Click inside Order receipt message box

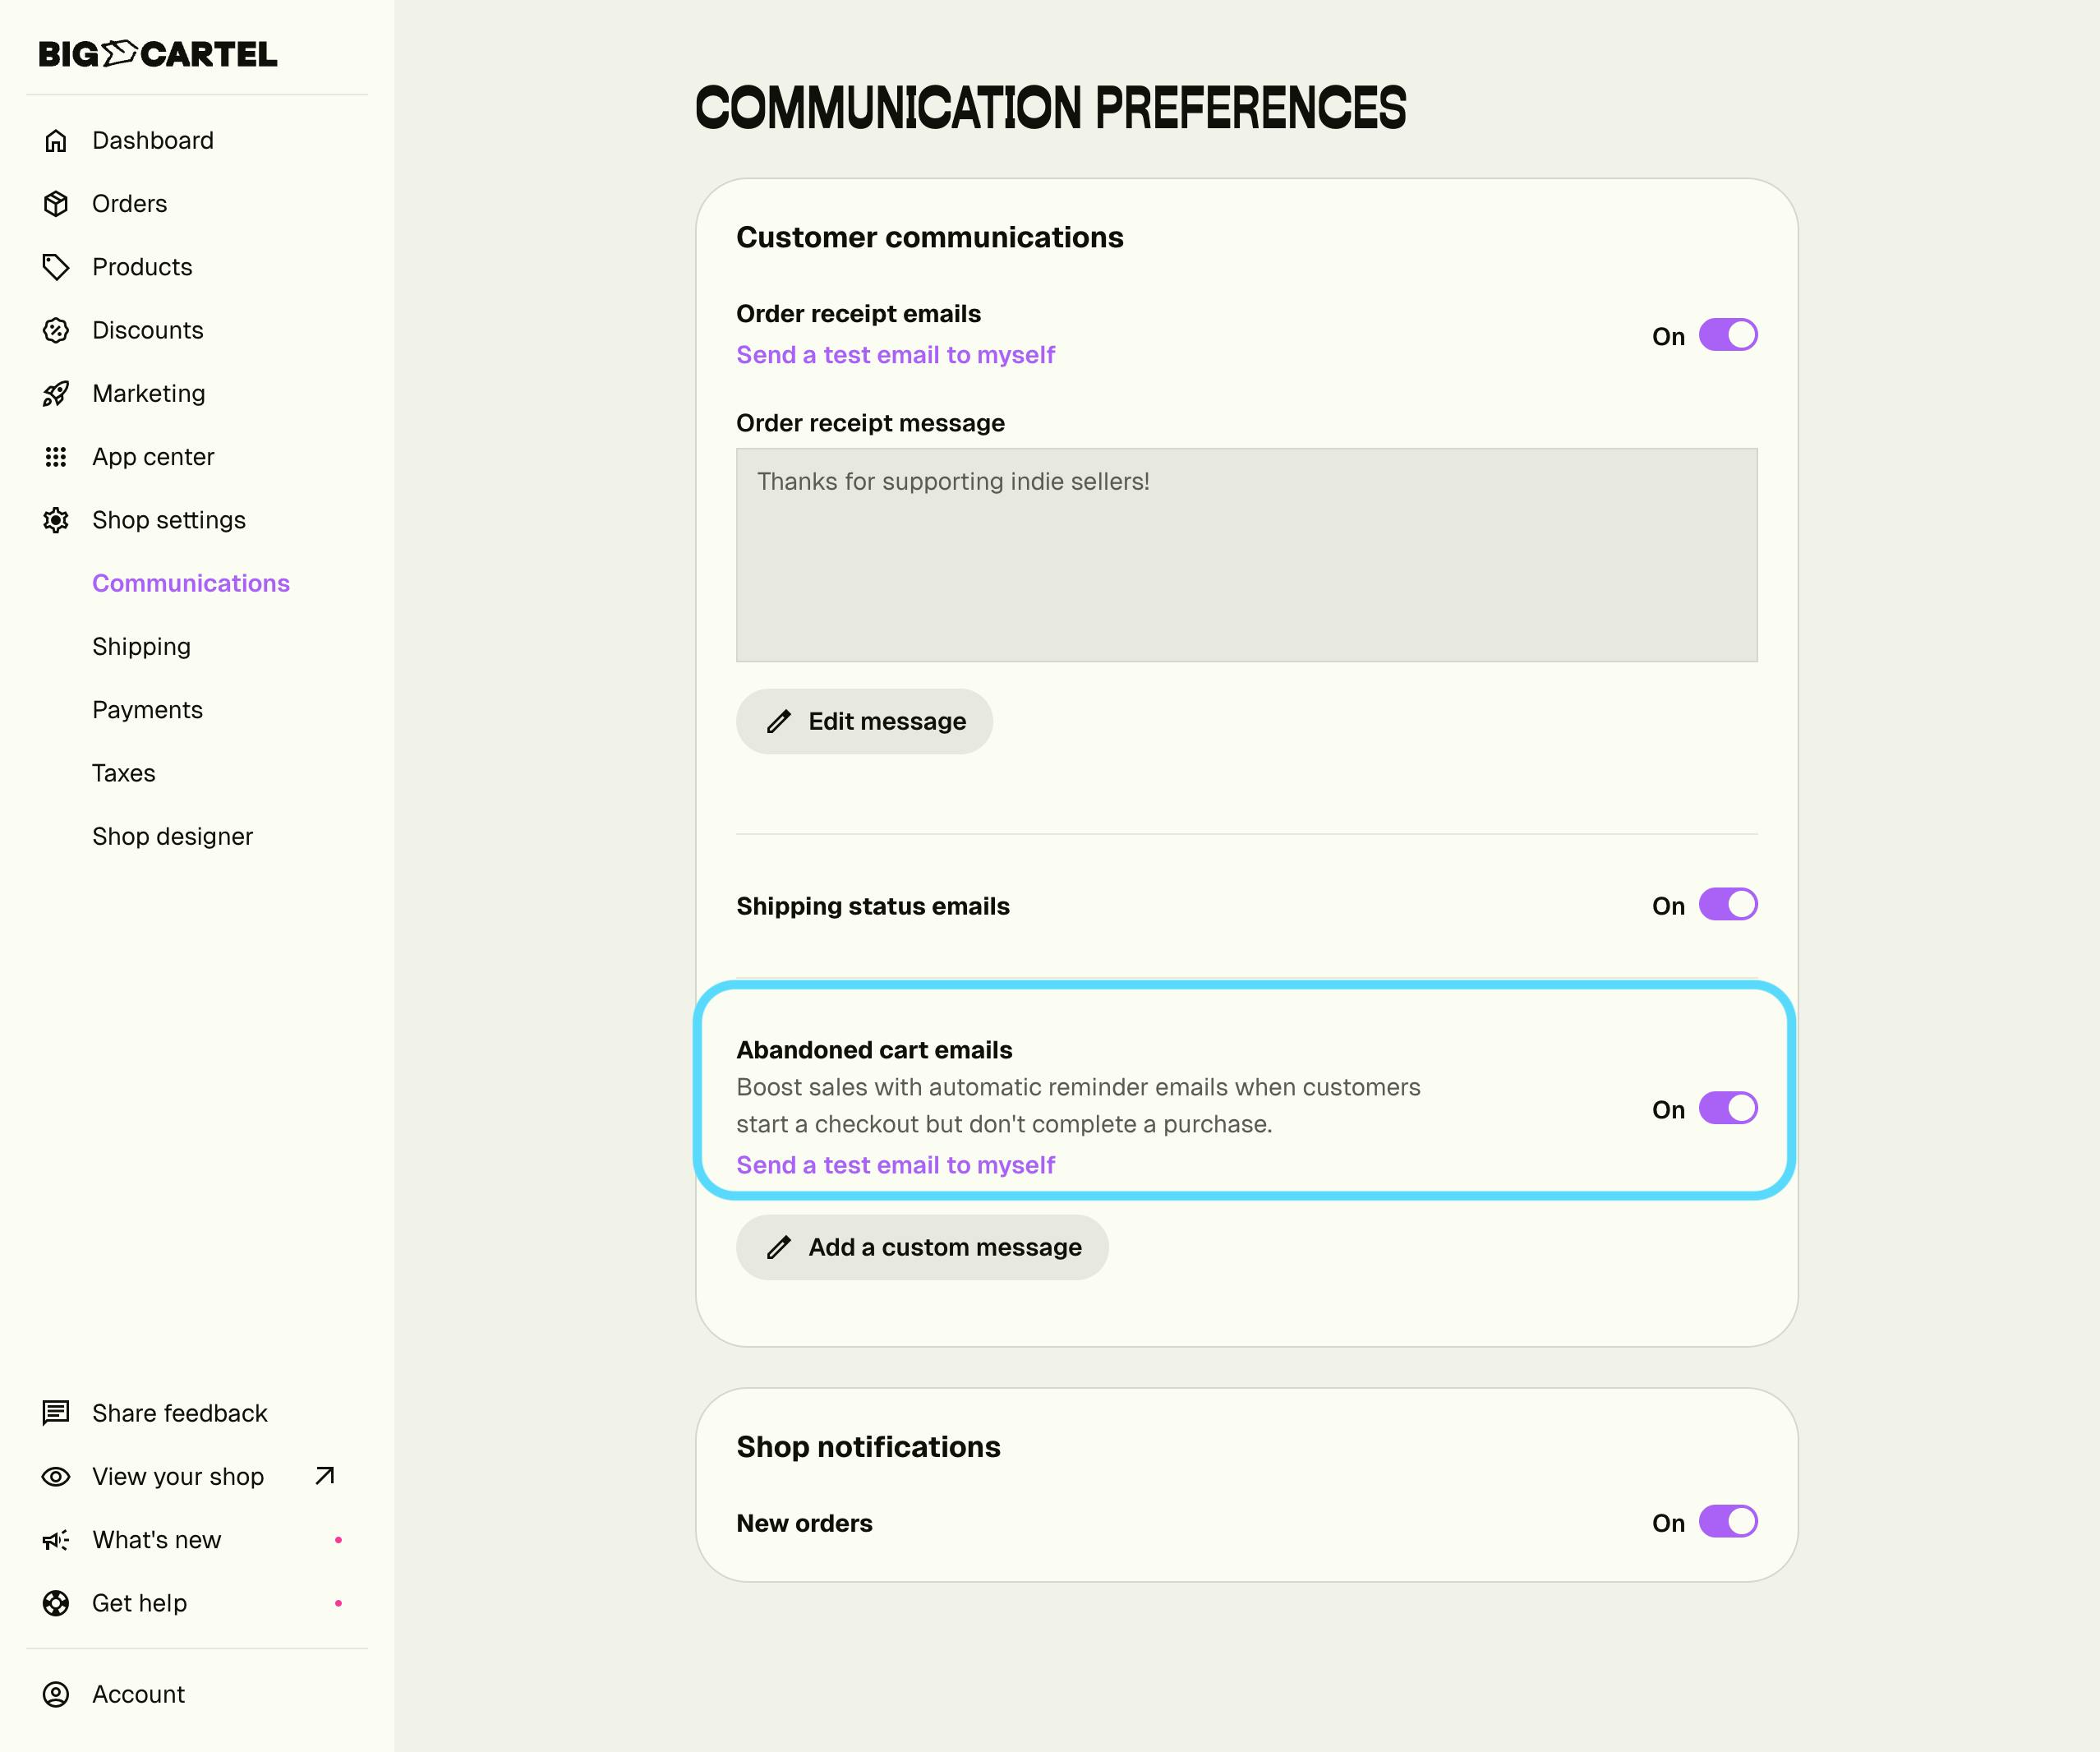1246,555
